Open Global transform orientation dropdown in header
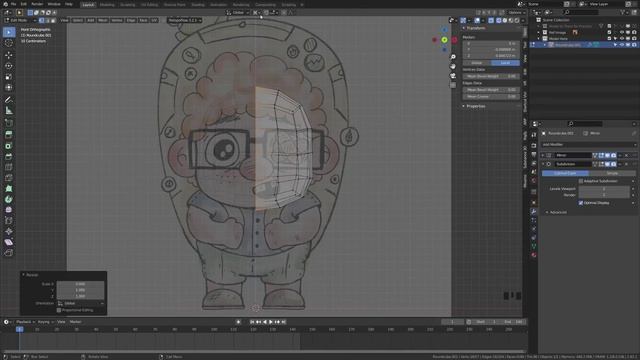Image resolution: width=640 pixels, height=360 pixels. [x=238, y=13]
